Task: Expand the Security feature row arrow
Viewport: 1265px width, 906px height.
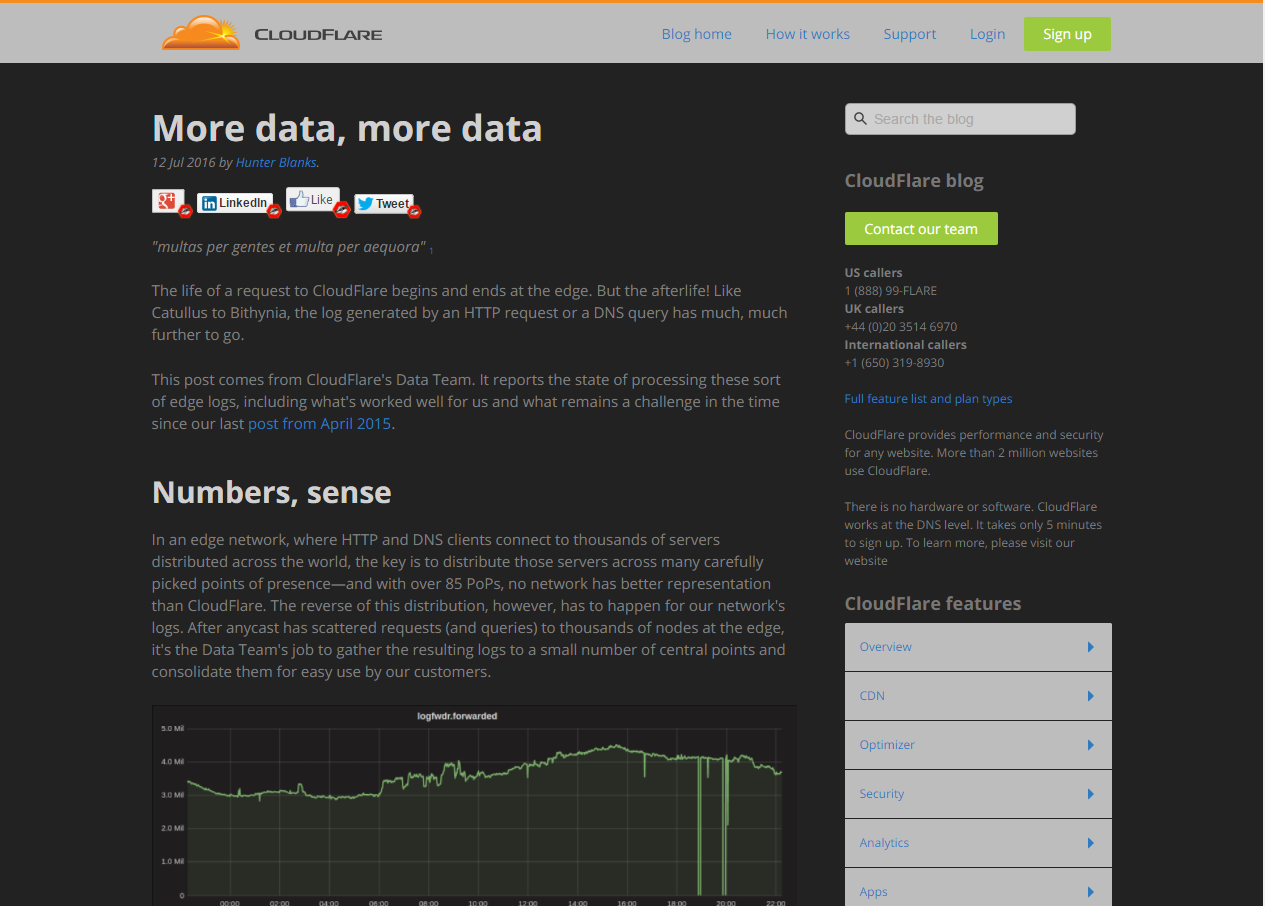Action: click(x=1091, y=794)
